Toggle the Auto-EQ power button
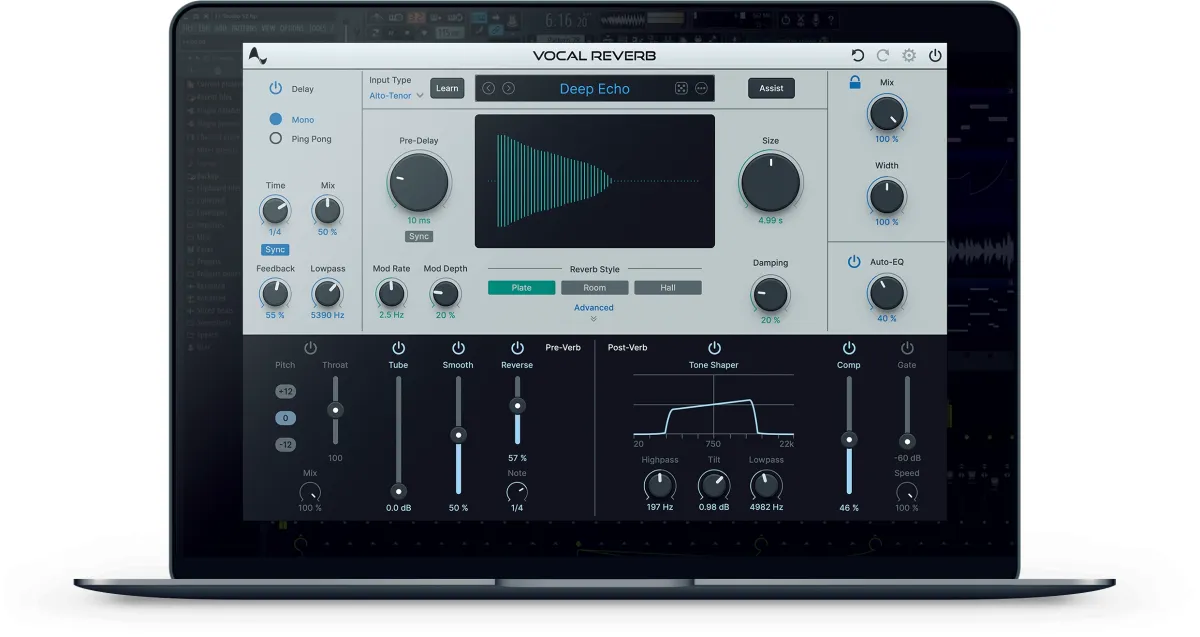This screenshot has height=637, width=1200. click(854, 262)
